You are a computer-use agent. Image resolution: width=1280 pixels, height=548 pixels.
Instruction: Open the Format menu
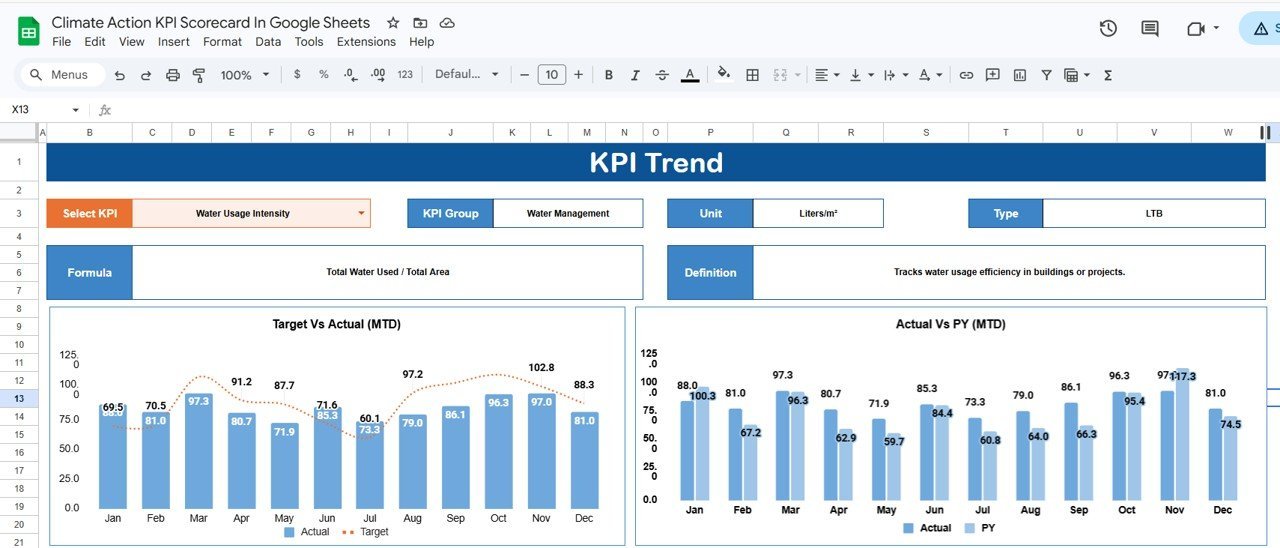[222, 42]
